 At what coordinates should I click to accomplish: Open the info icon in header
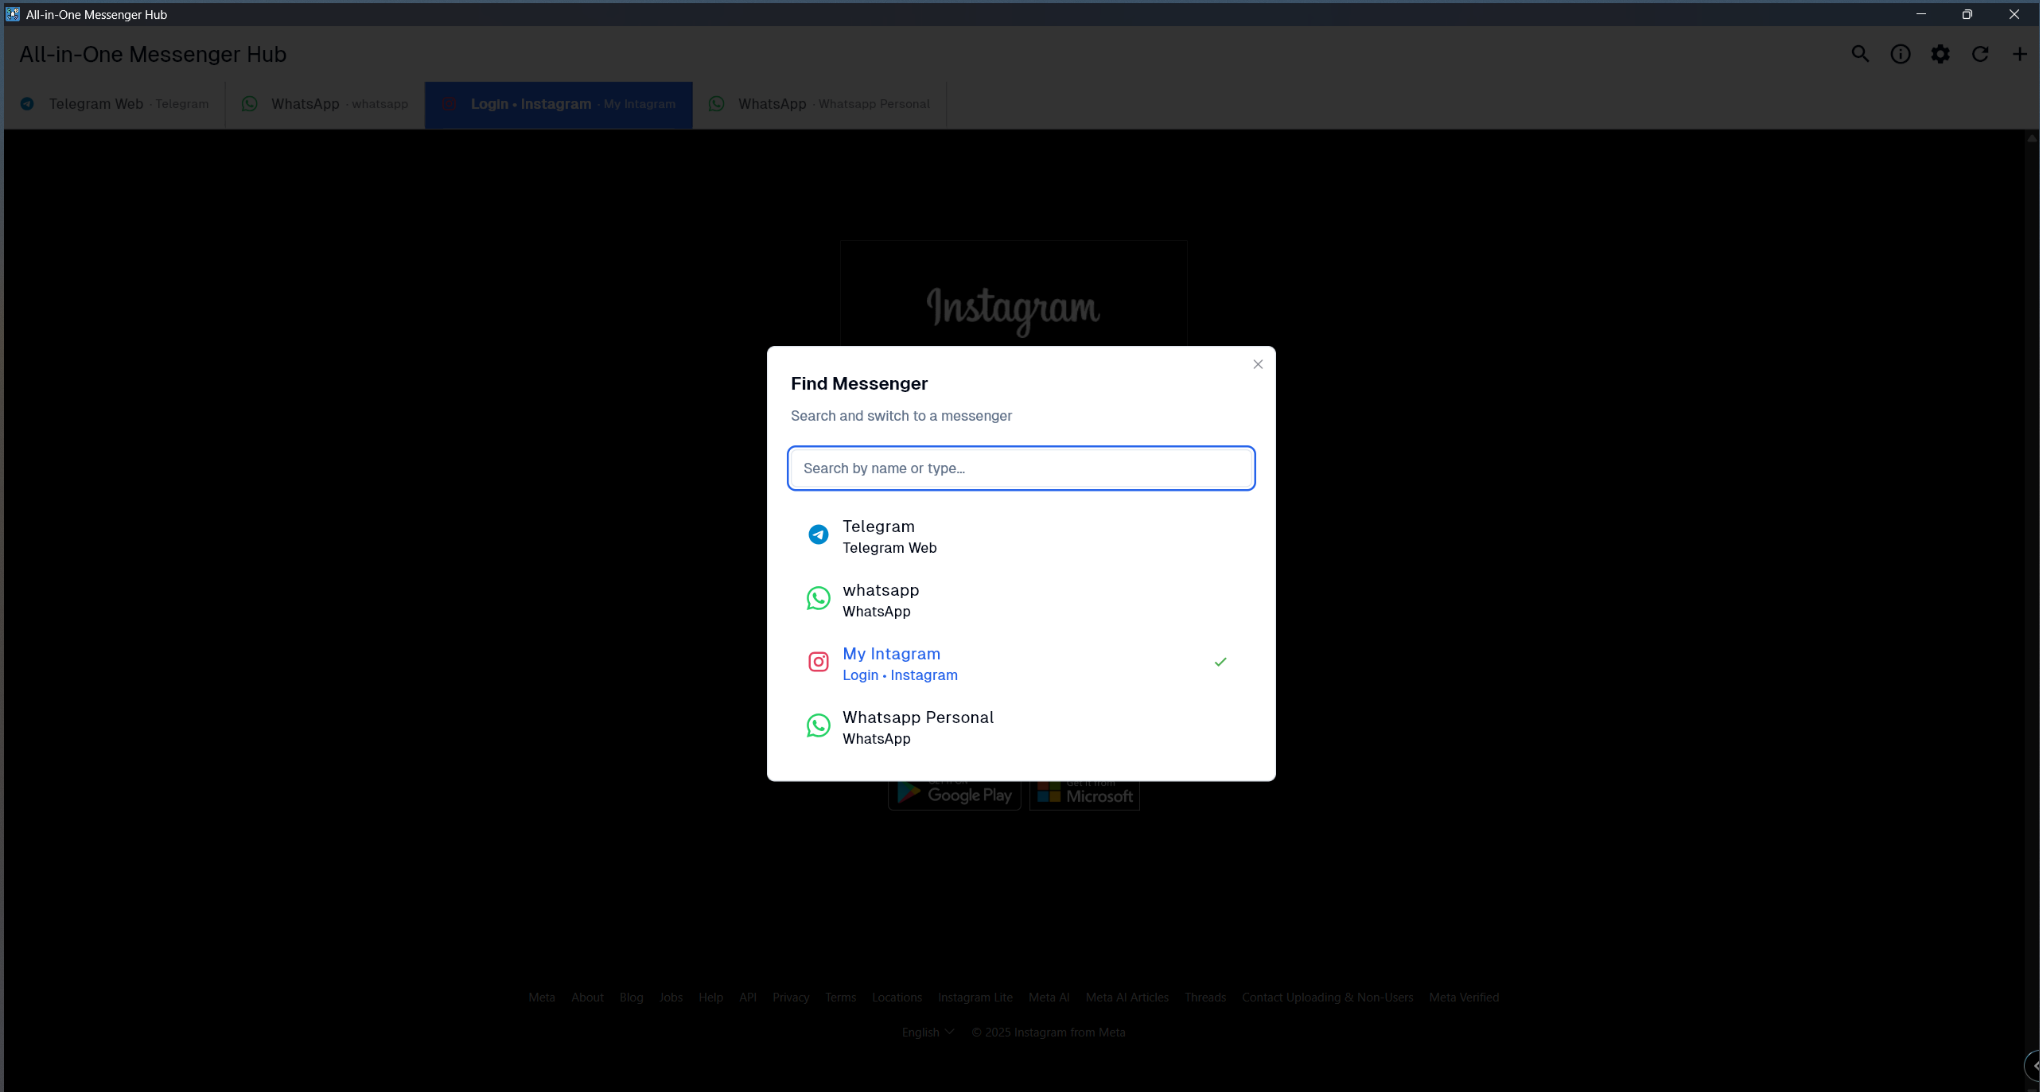(1900, 54)
